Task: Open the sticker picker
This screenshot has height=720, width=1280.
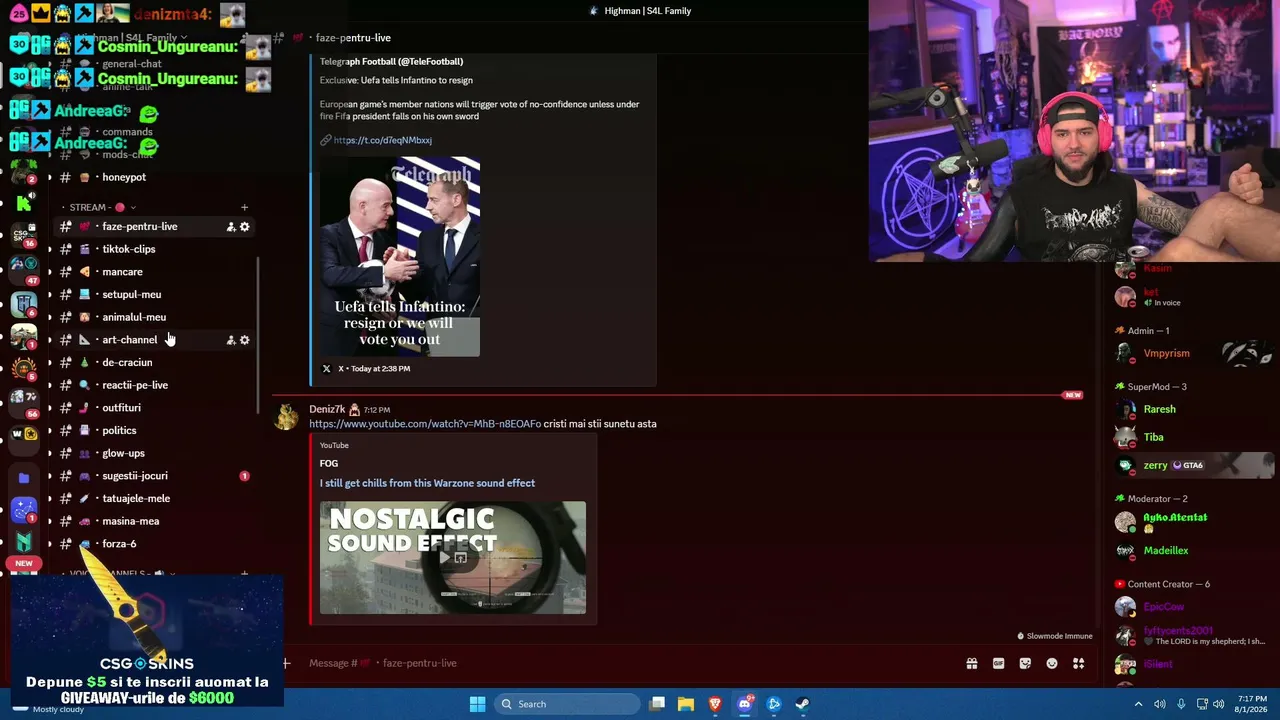Action: click(1025, 663)
